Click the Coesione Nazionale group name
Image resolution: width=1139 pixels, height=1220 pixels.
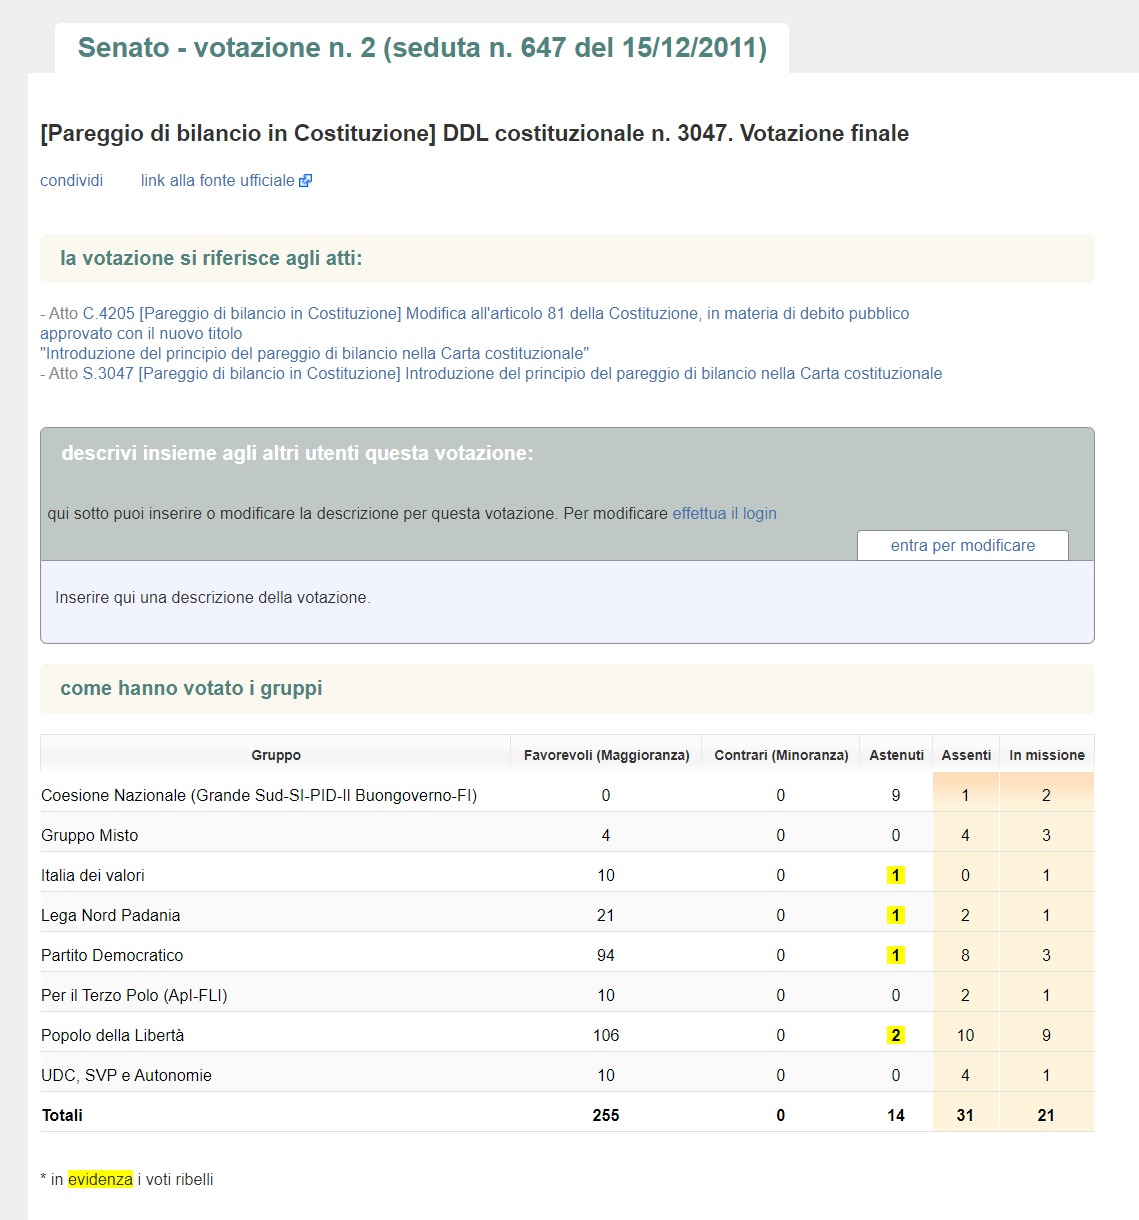tap(259, 796)
